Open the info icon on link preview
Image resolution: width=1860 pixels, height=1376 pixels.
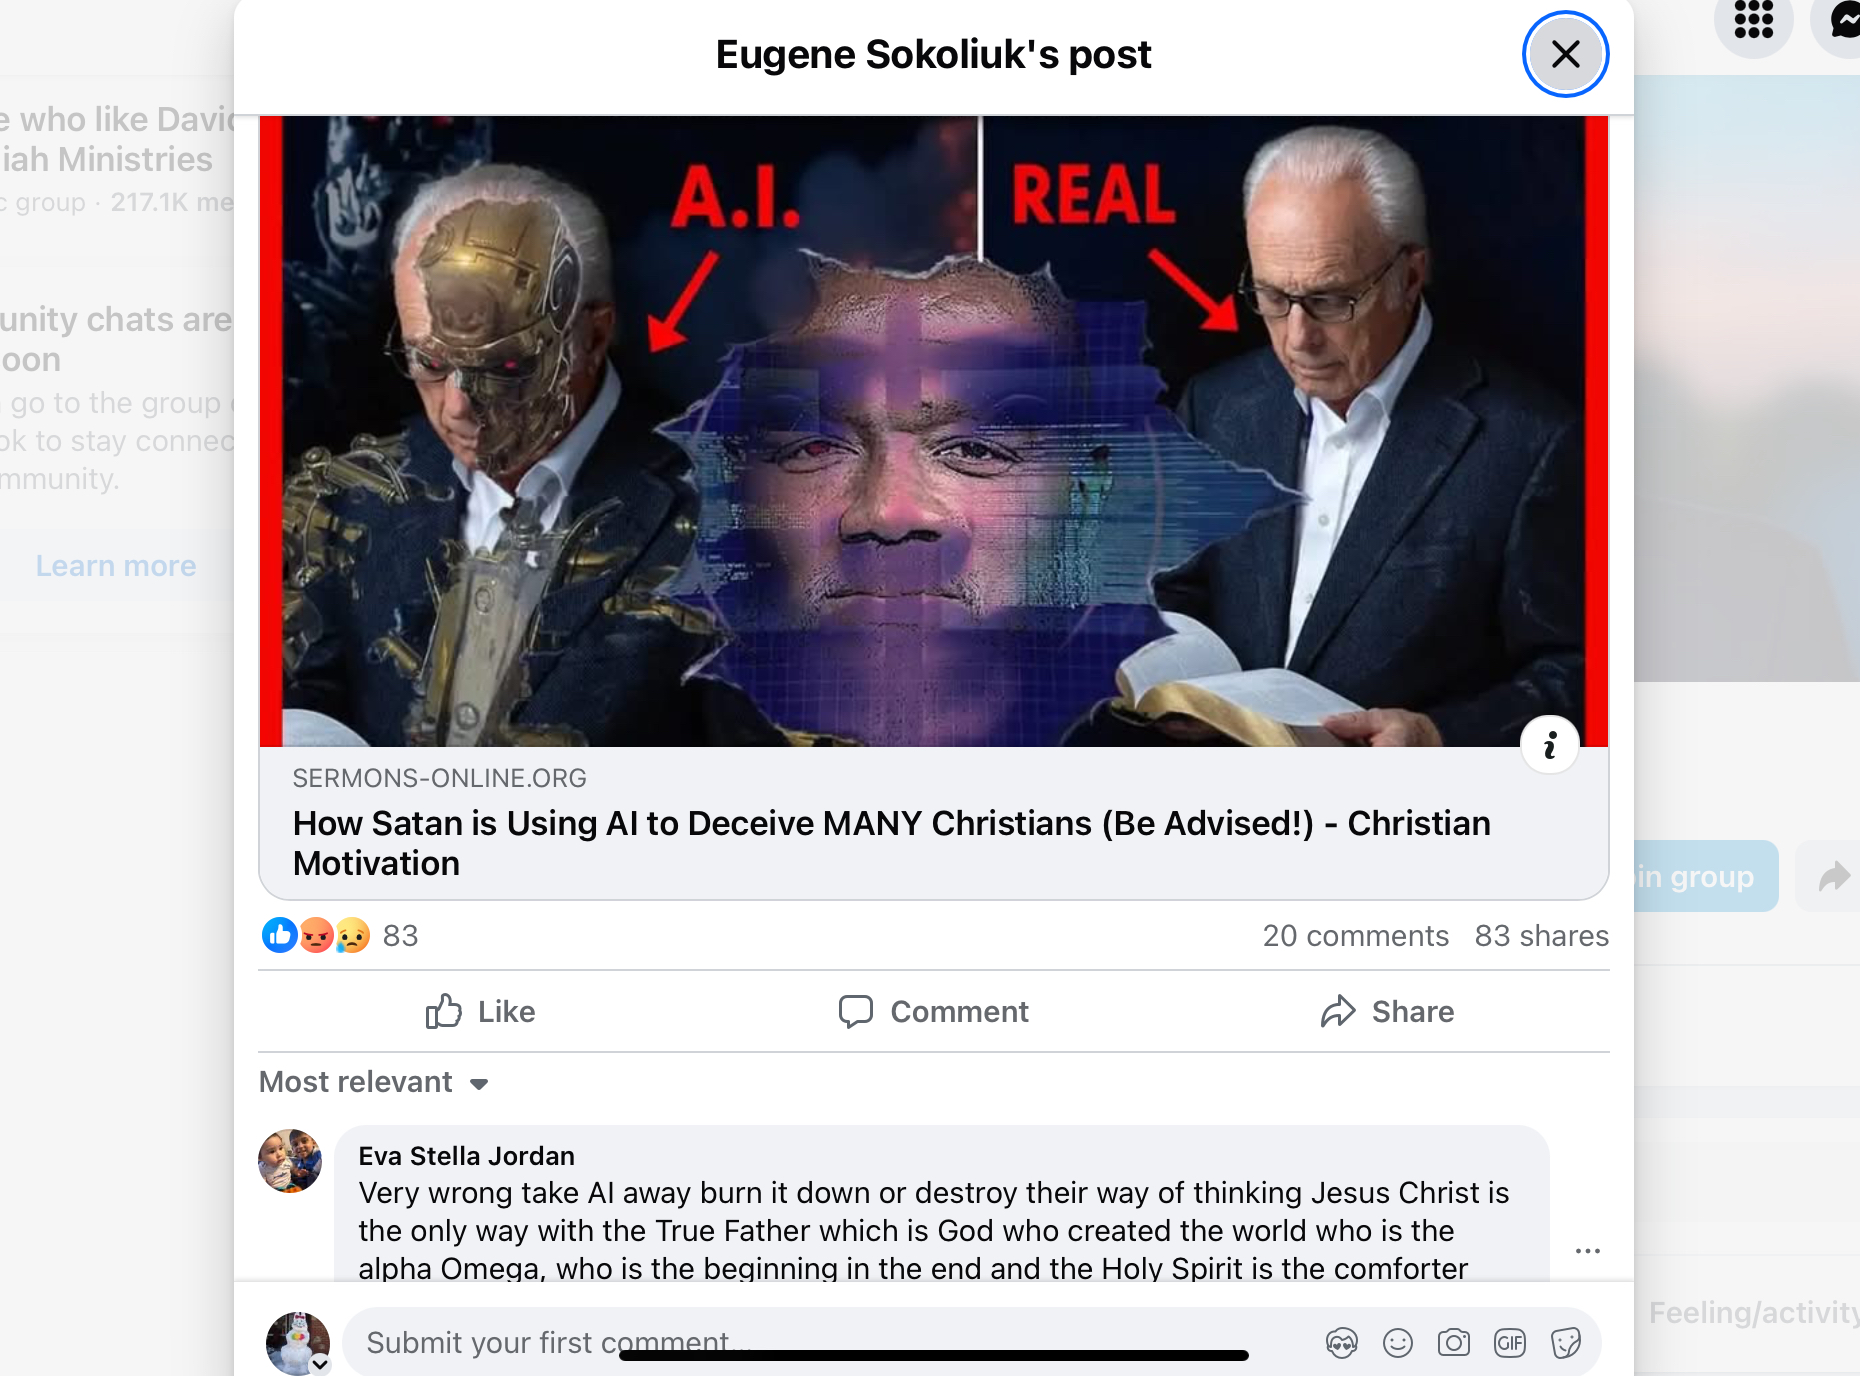click(x=1550, y=745)
